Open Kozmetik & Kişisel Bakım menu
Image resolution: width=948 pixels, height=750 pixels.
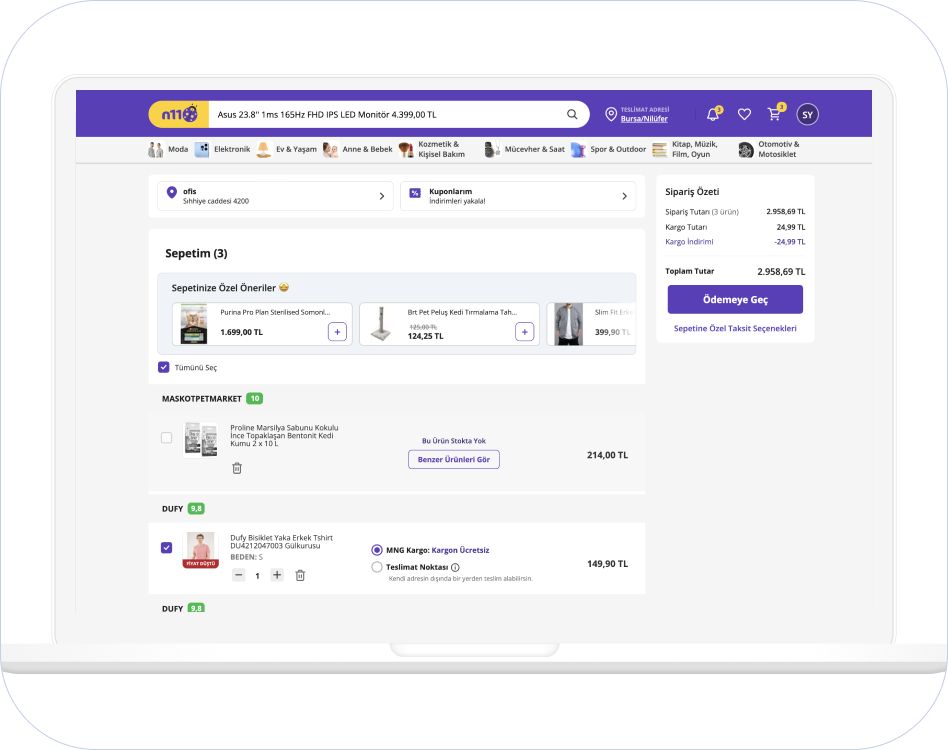(441, 149)
